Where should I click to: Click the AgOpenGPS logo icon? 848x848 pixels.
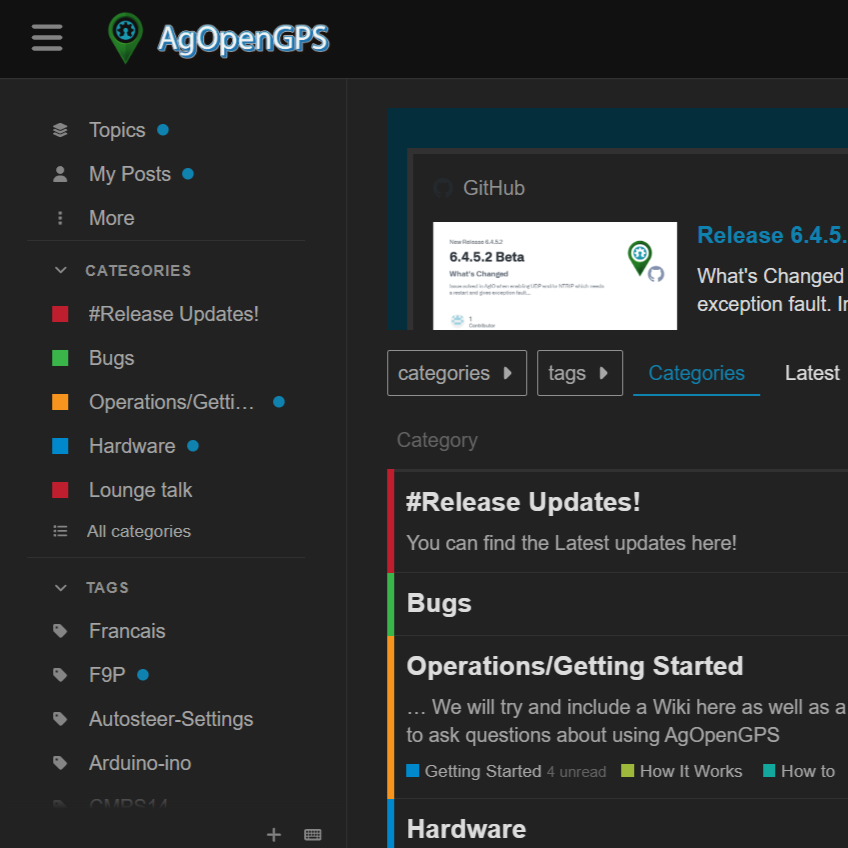[x=125, y=38]
